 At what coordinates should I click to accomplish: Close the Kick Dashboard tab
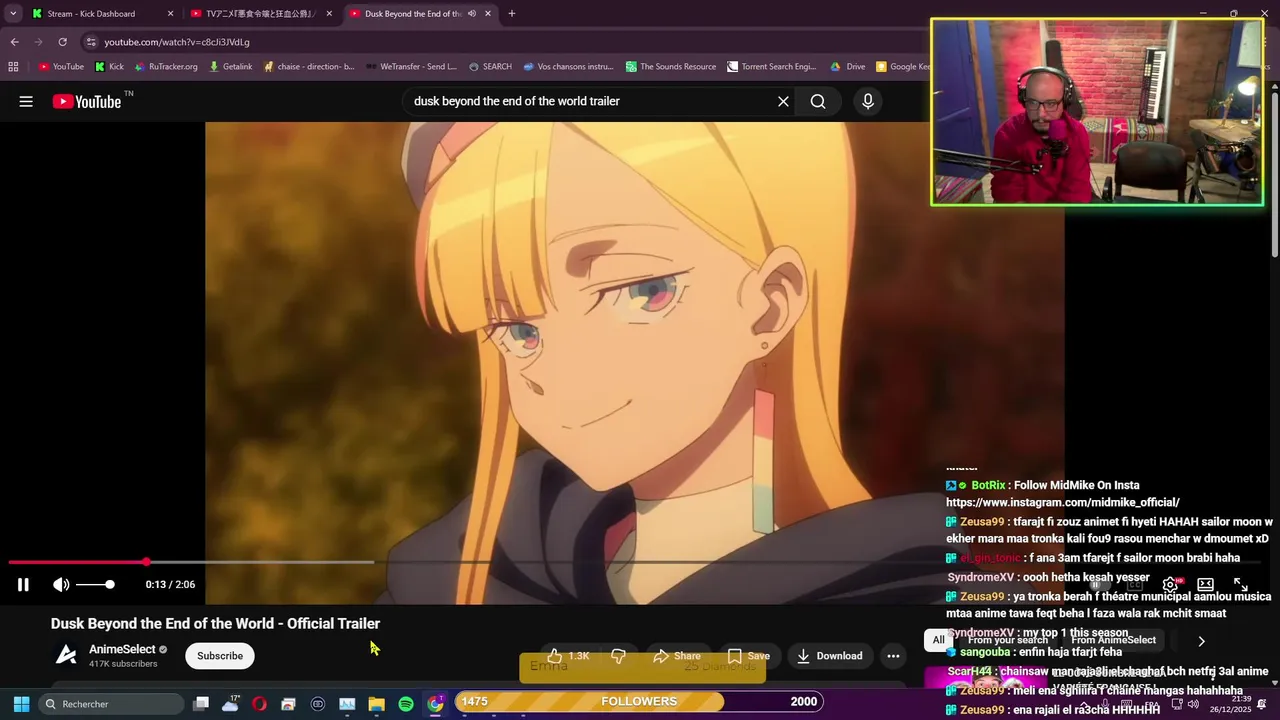tap(170, 14)
